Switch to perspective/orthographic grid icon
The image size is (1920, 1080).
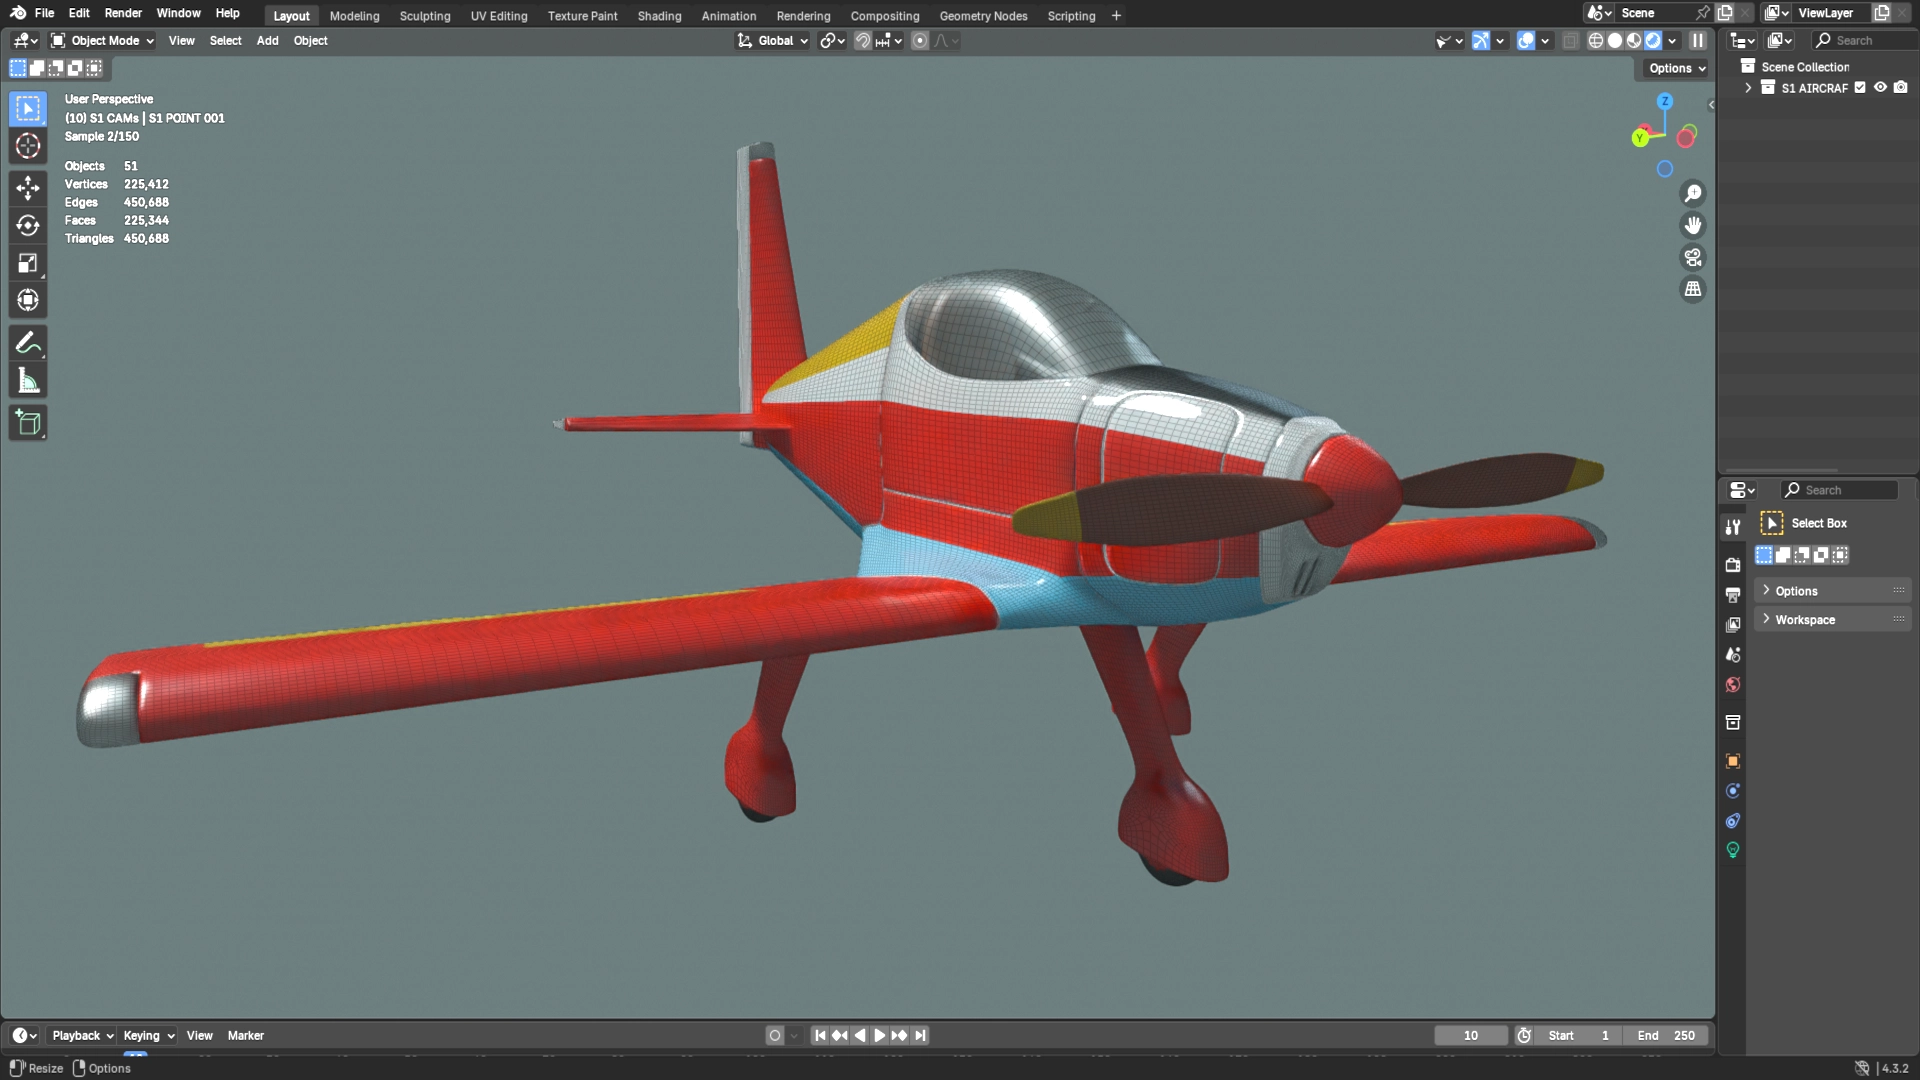[x=1692, y=289]
